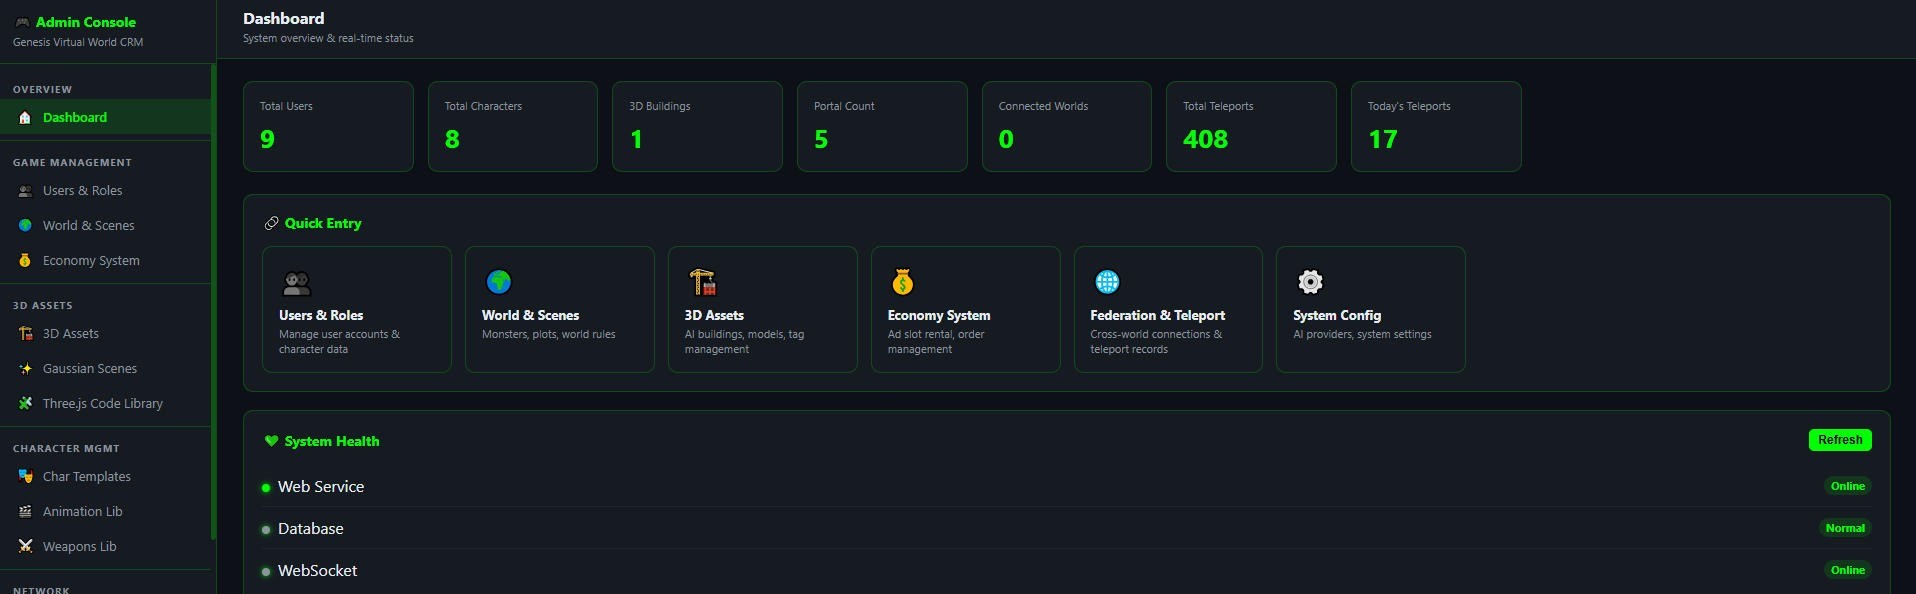Viewport: 1916px width, 594px height.
Task: Open Animation Lib in sidebar
Action: tap(105, 512)
